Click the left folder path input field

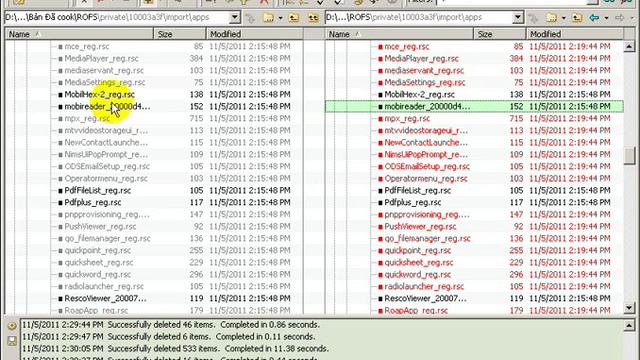[x=117, y=17]
